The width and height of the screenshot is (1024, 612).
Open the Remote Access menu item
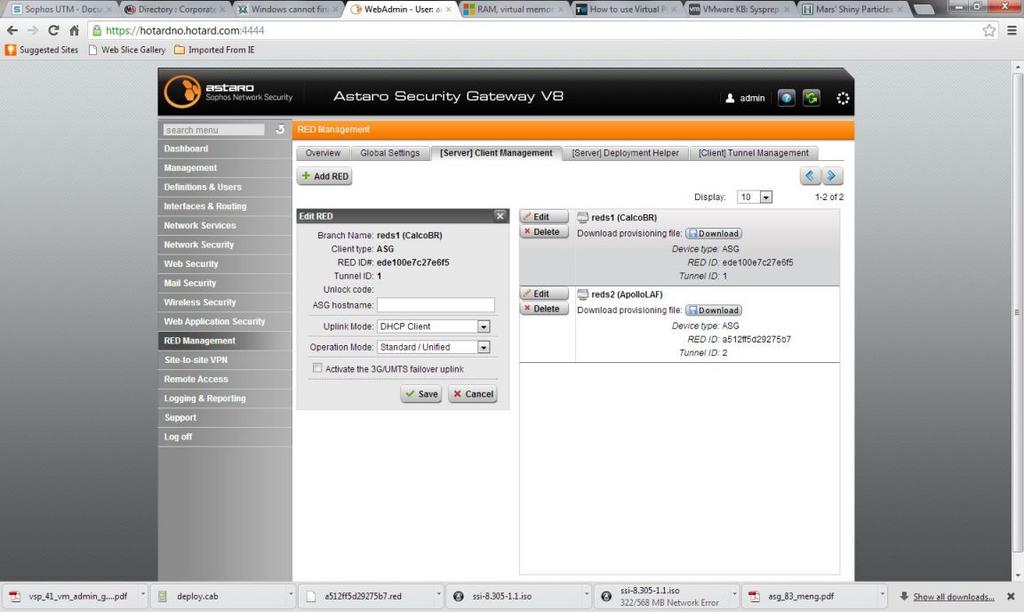tap(225, 379)
